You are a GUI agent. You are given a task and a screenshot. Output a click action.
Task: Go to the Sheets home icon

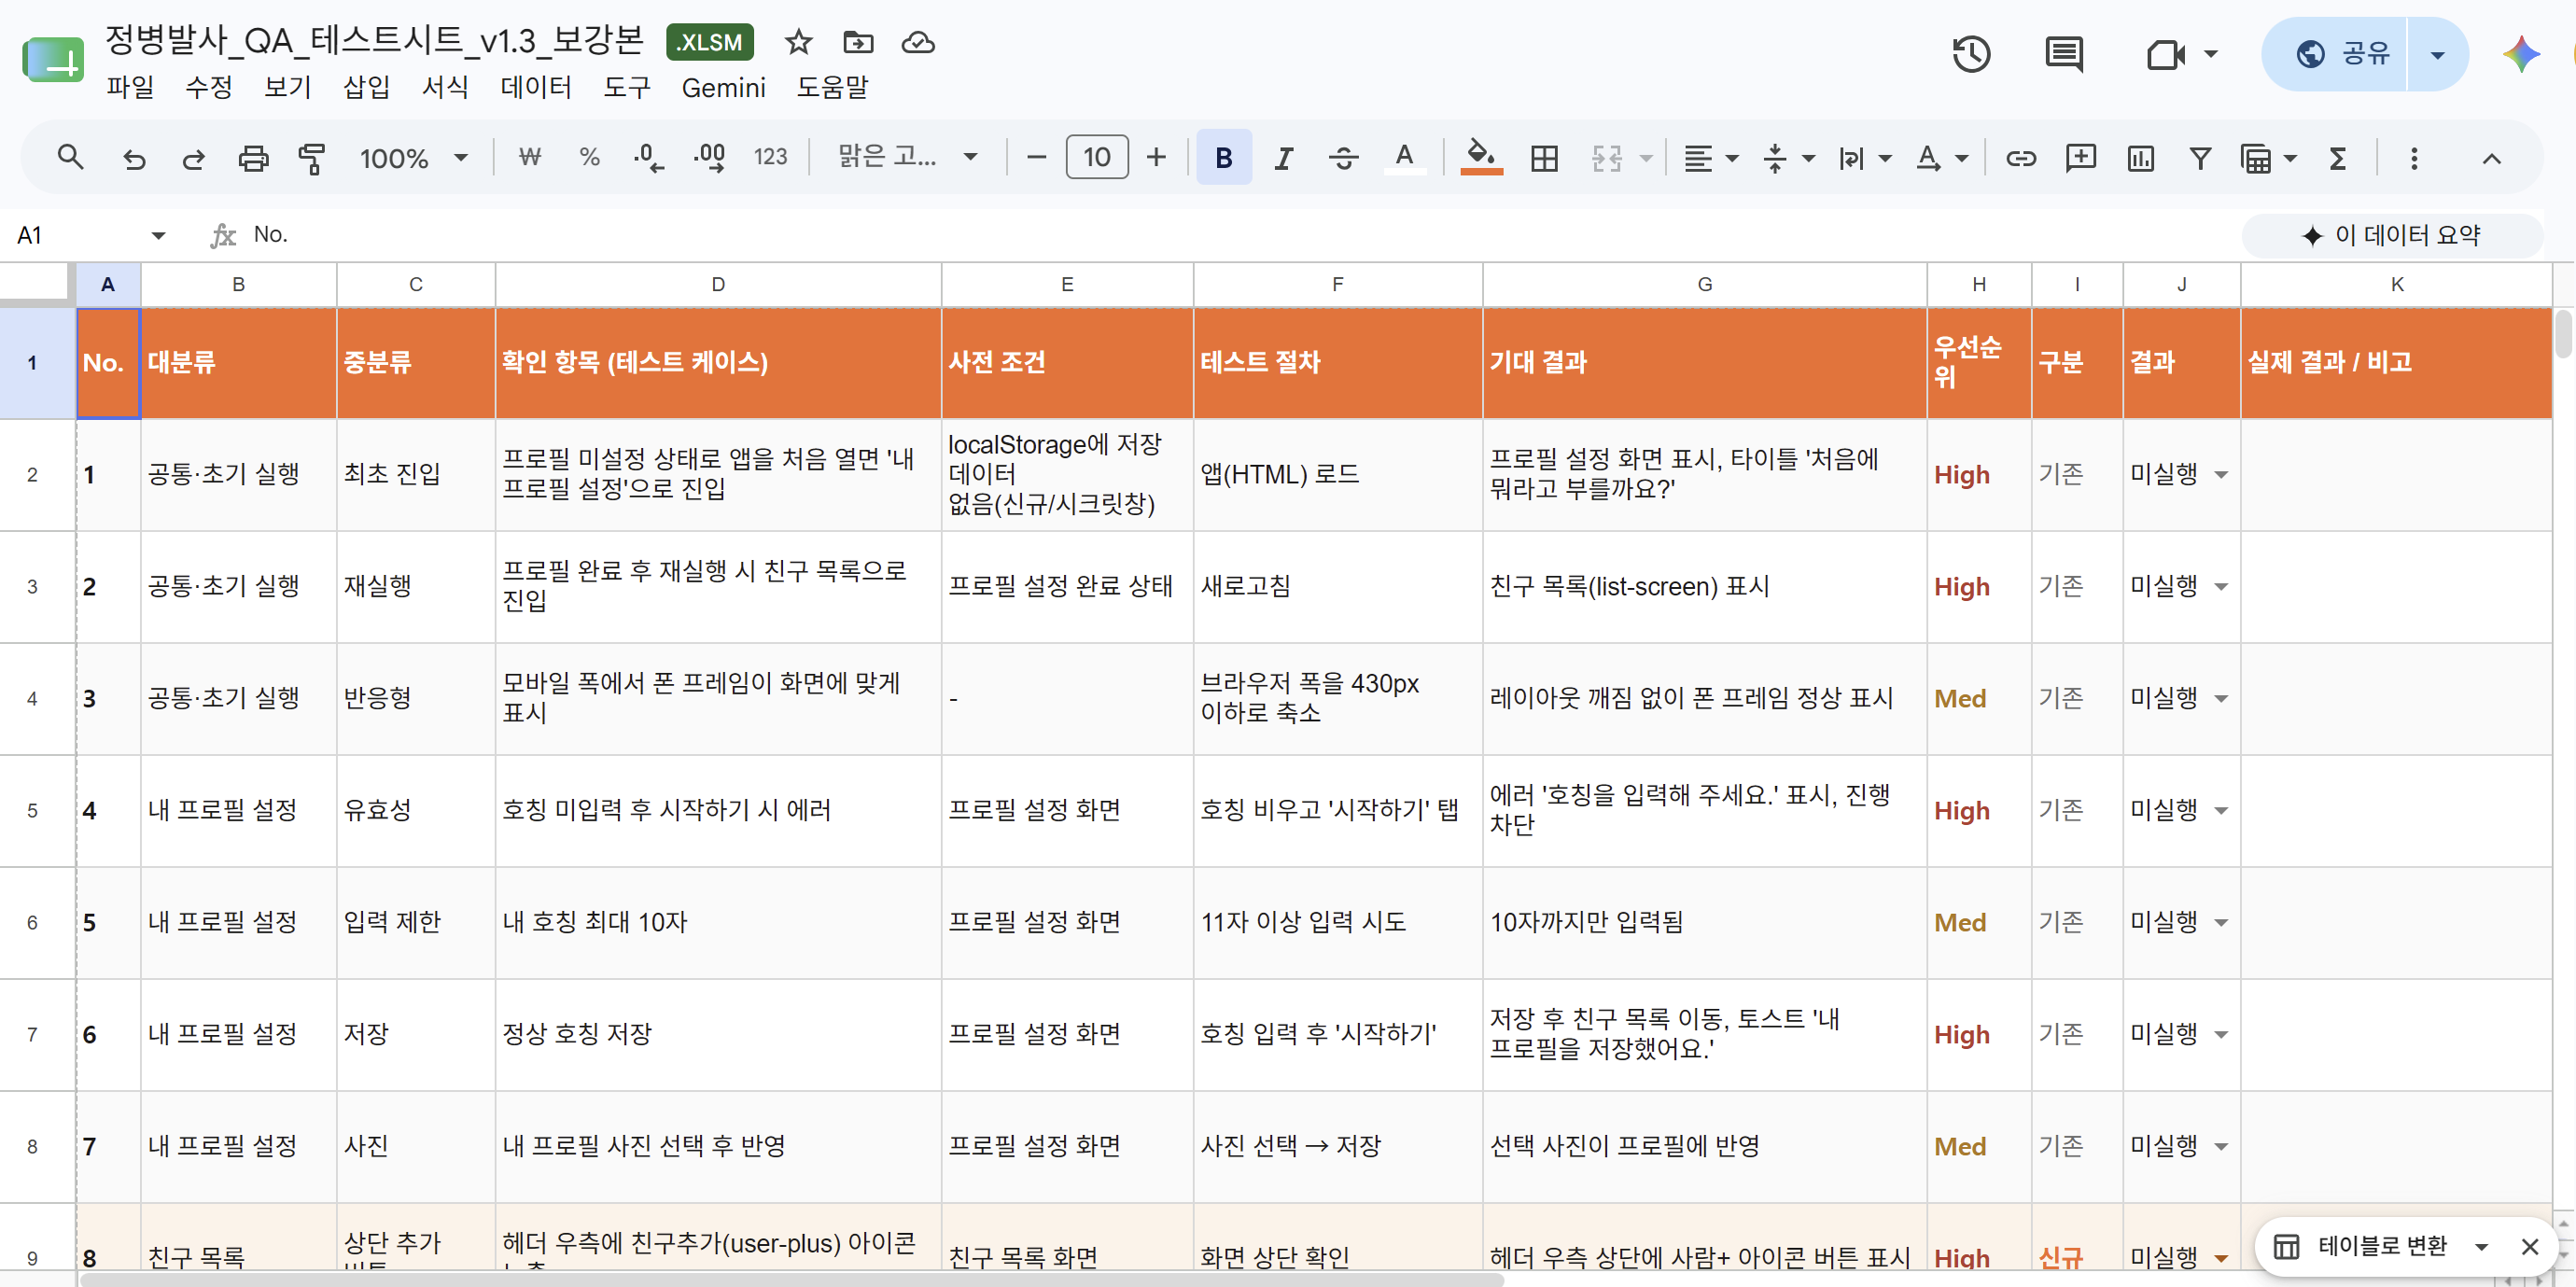click(53, 60)
